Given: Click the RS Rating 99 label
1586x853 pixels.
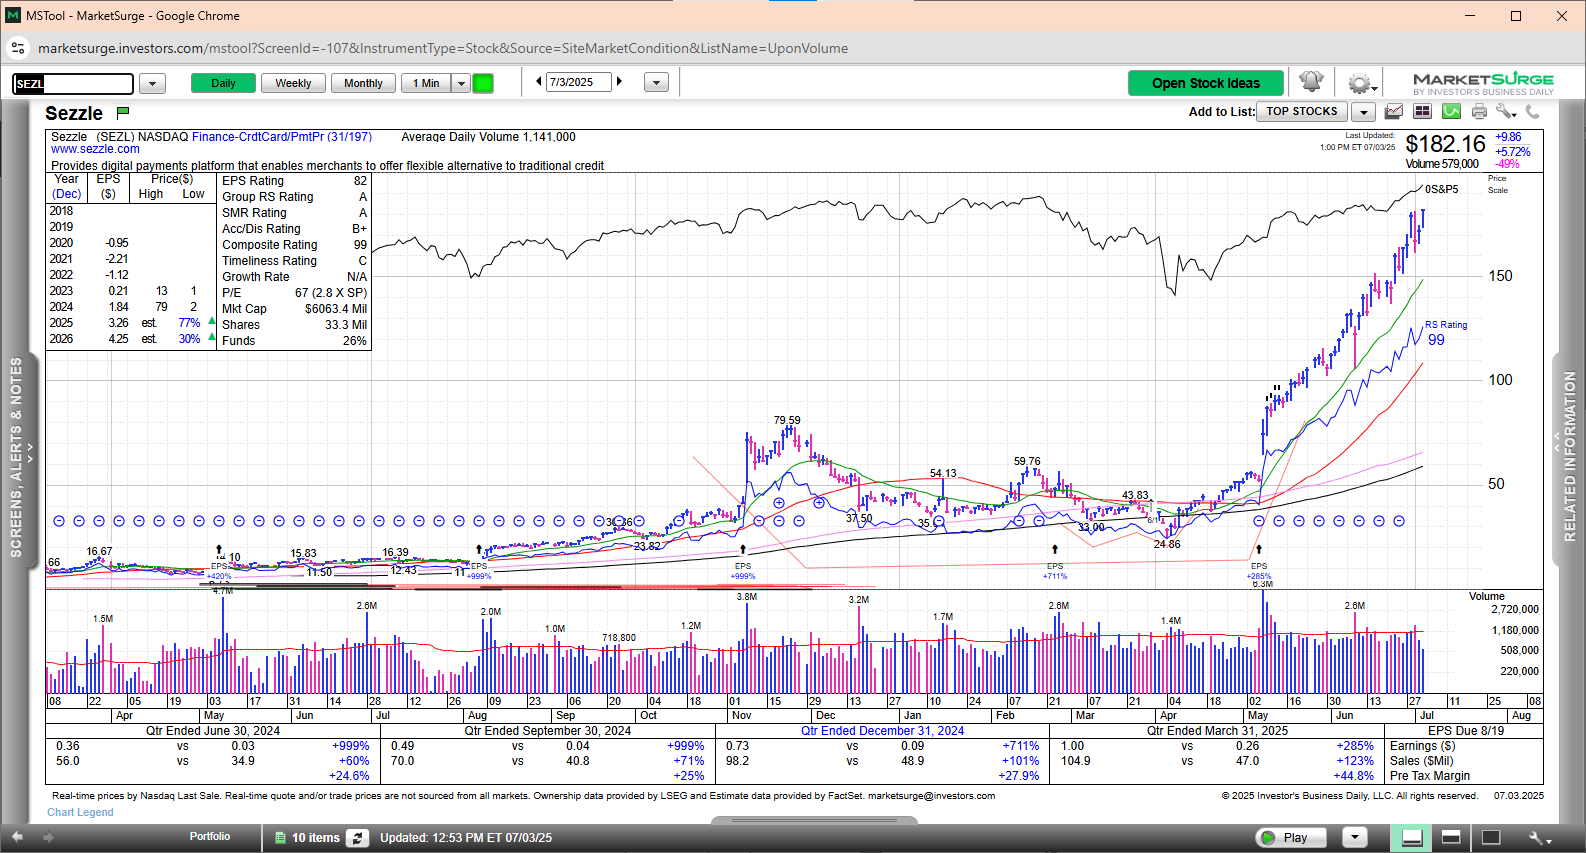Looking at the screenshot, I should 1445,333.
